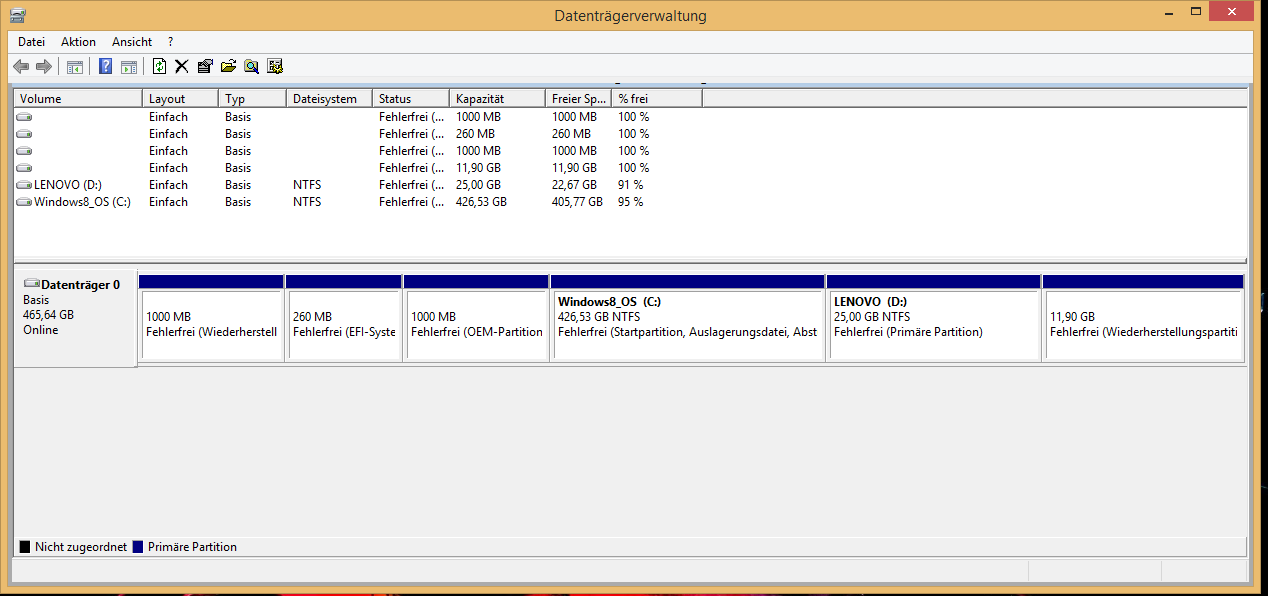
Task: Open Properties via the checklist toolbar icon
Action: (205, 67)
